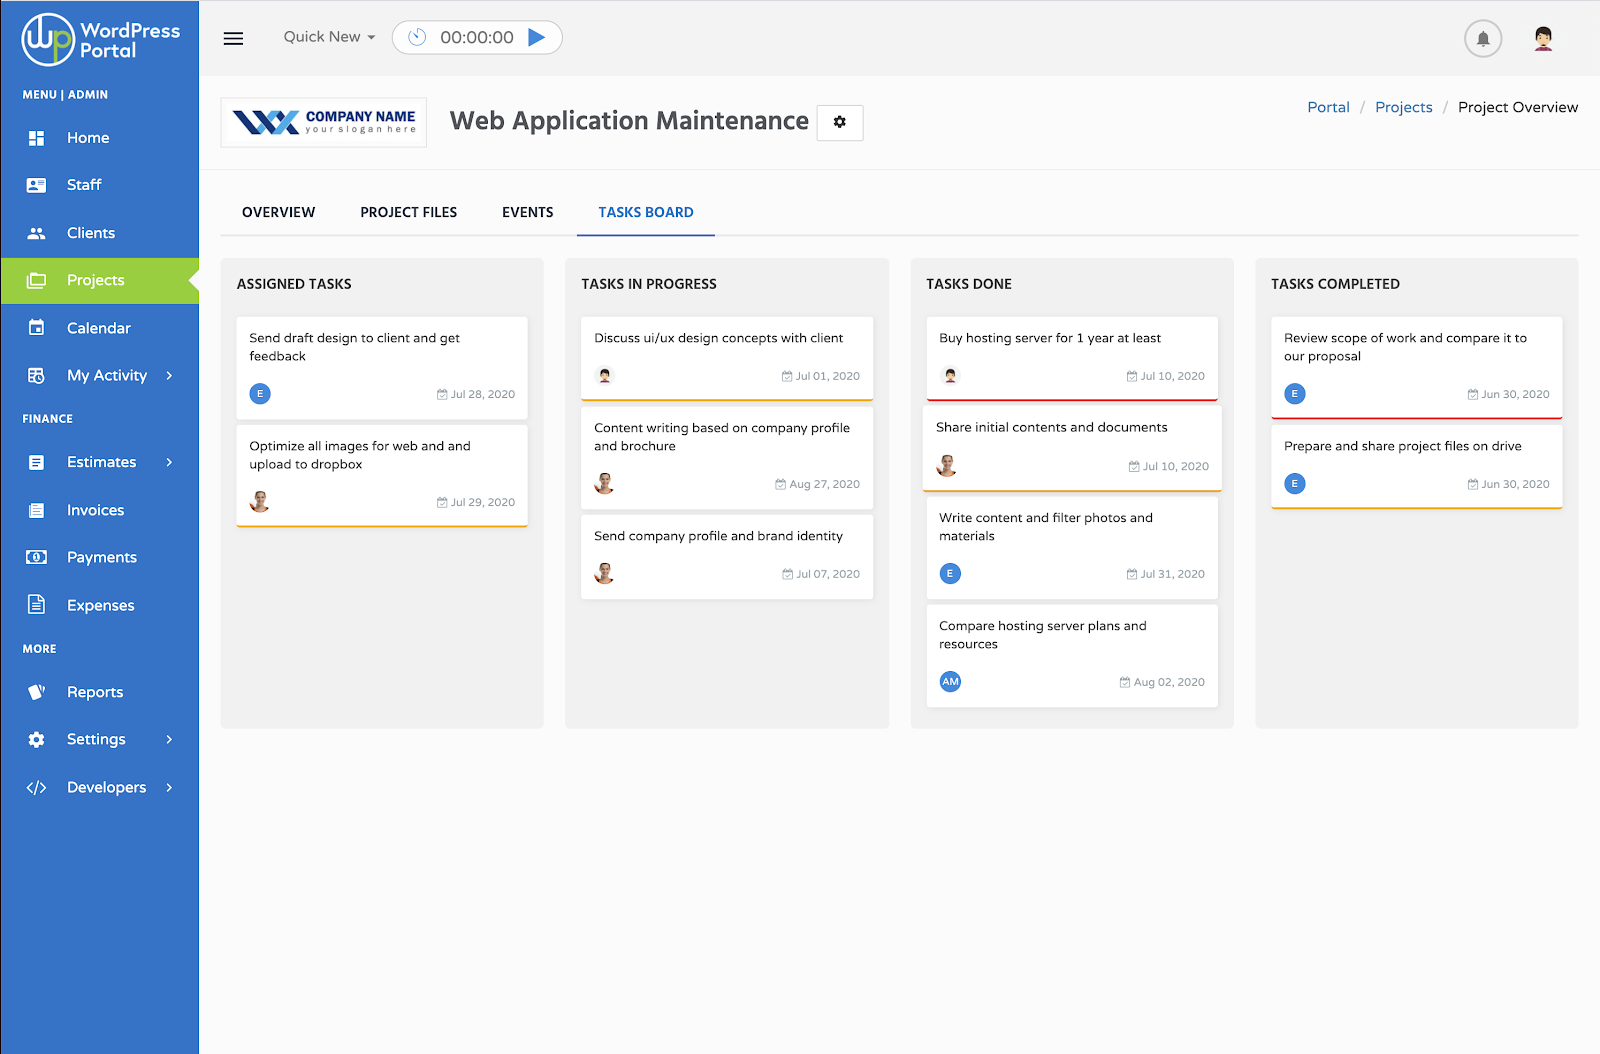Click the Projects breadcrumb link

click(1403, 107)
